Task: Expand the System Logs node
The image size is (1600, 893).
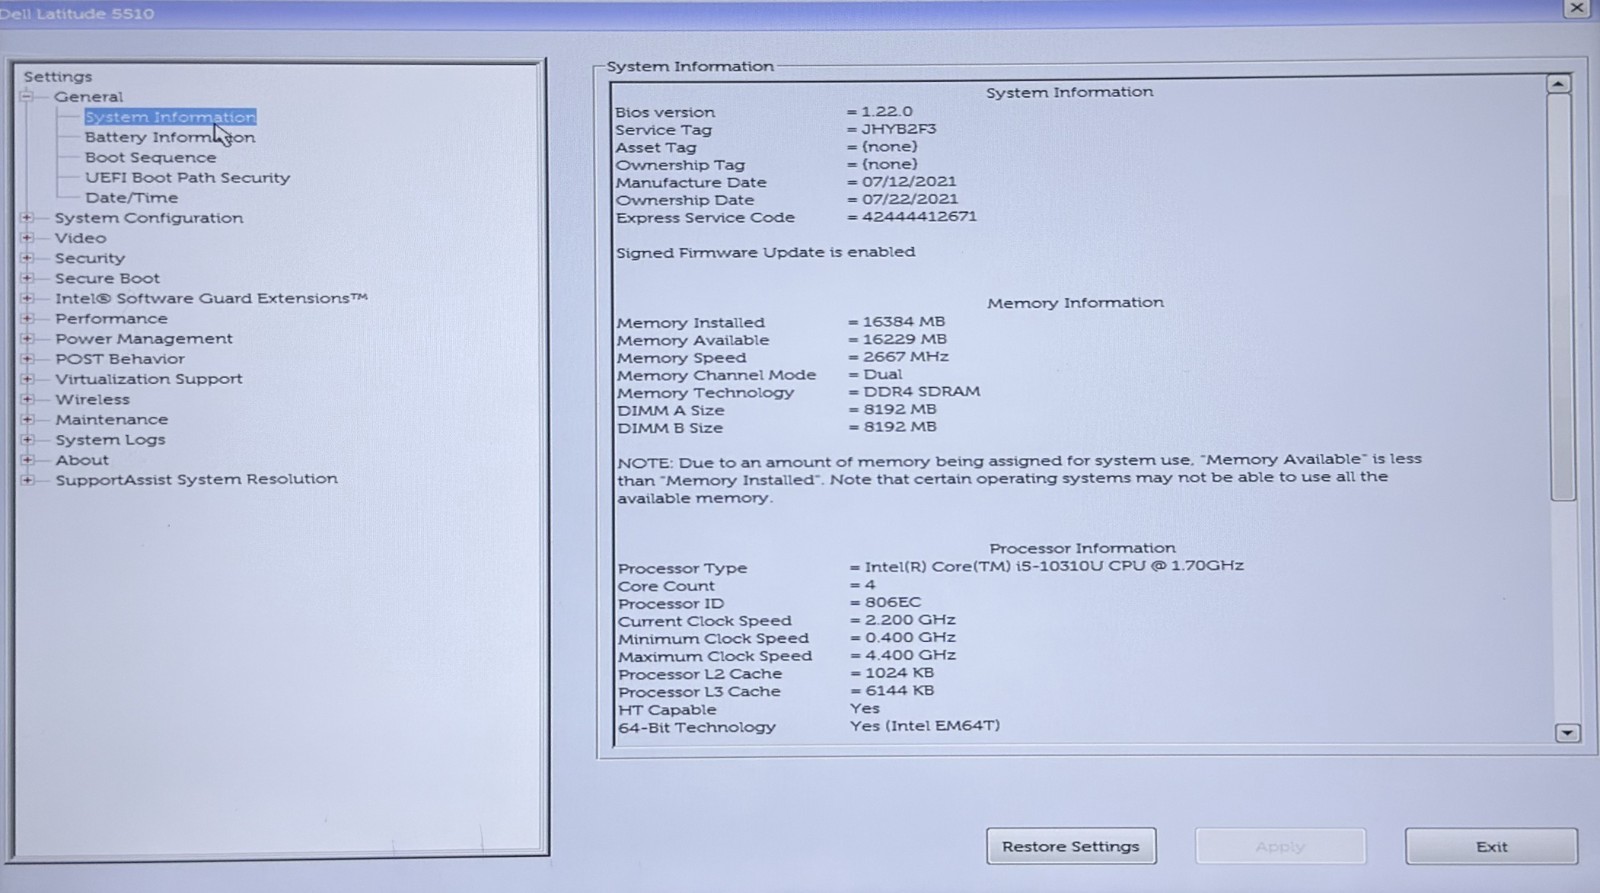Action: [27, 439]
